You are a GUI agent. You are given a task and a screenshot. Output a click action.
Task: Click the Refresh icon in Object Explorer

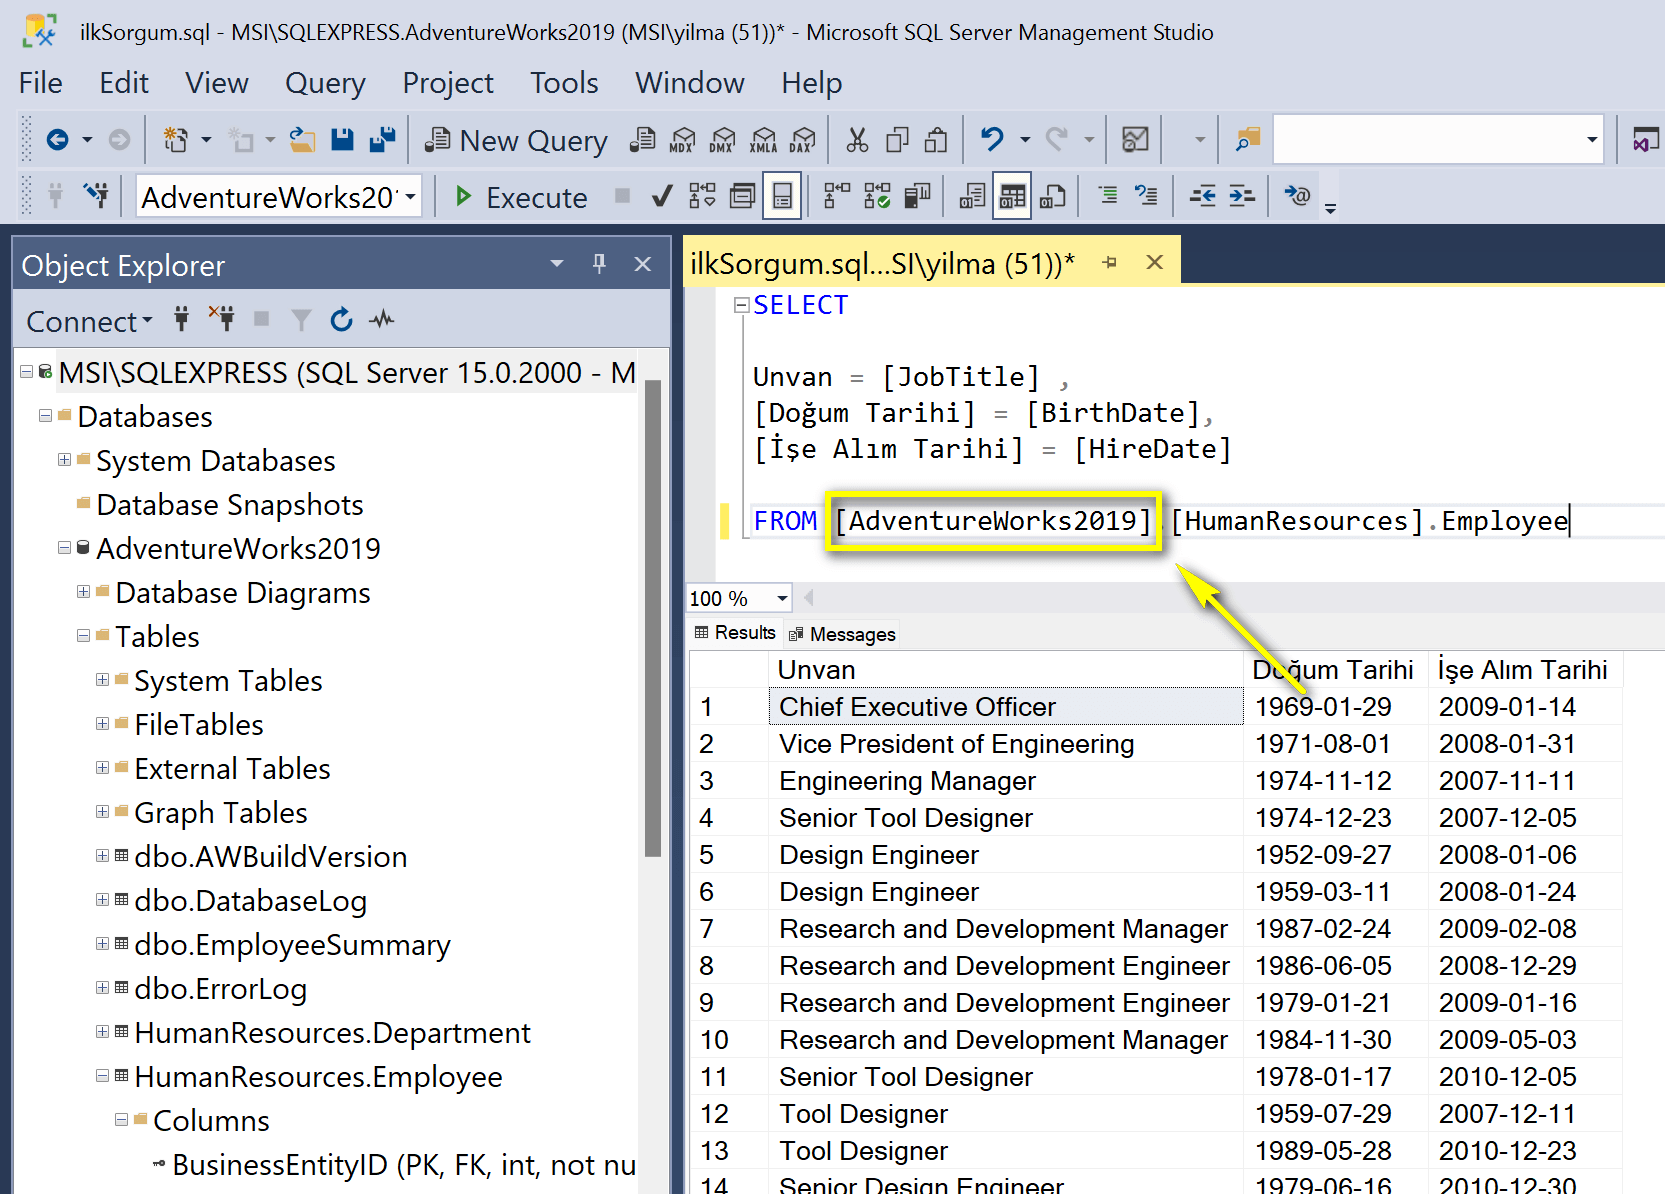click(342, 320)
